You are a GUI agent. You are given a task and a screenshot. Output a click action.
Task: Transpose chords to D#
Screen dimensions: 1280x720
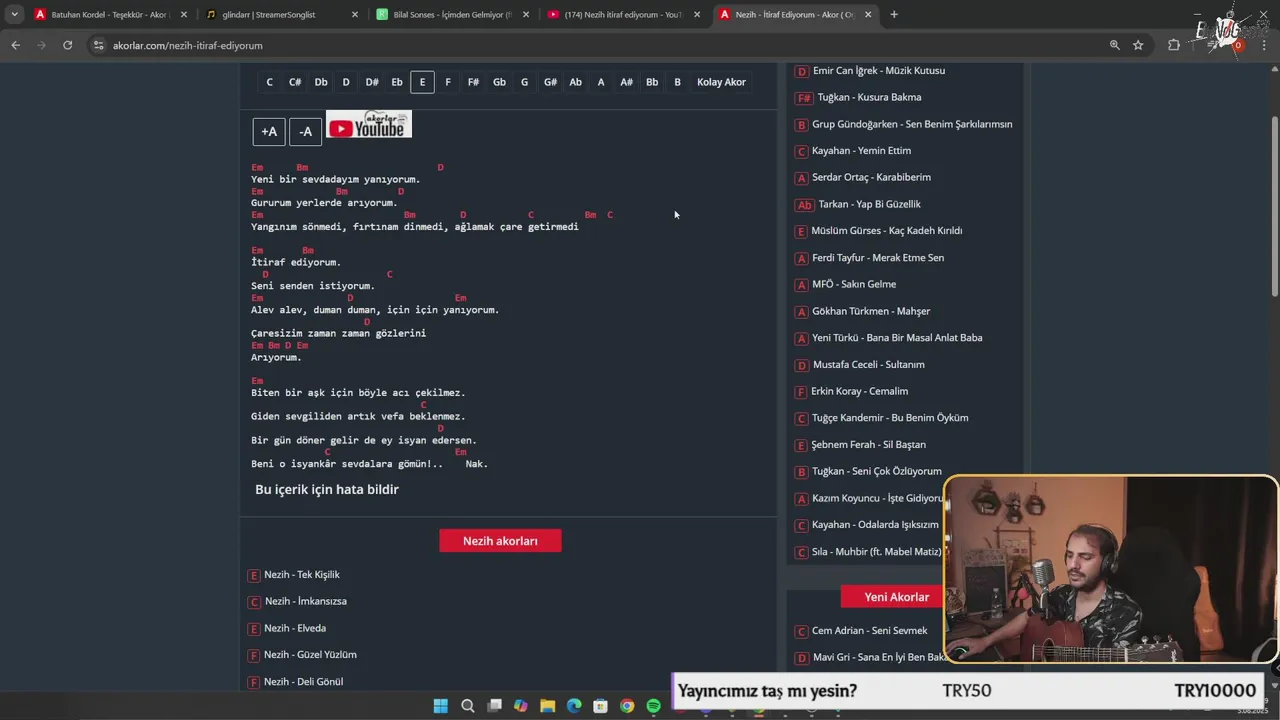(372, 82)
